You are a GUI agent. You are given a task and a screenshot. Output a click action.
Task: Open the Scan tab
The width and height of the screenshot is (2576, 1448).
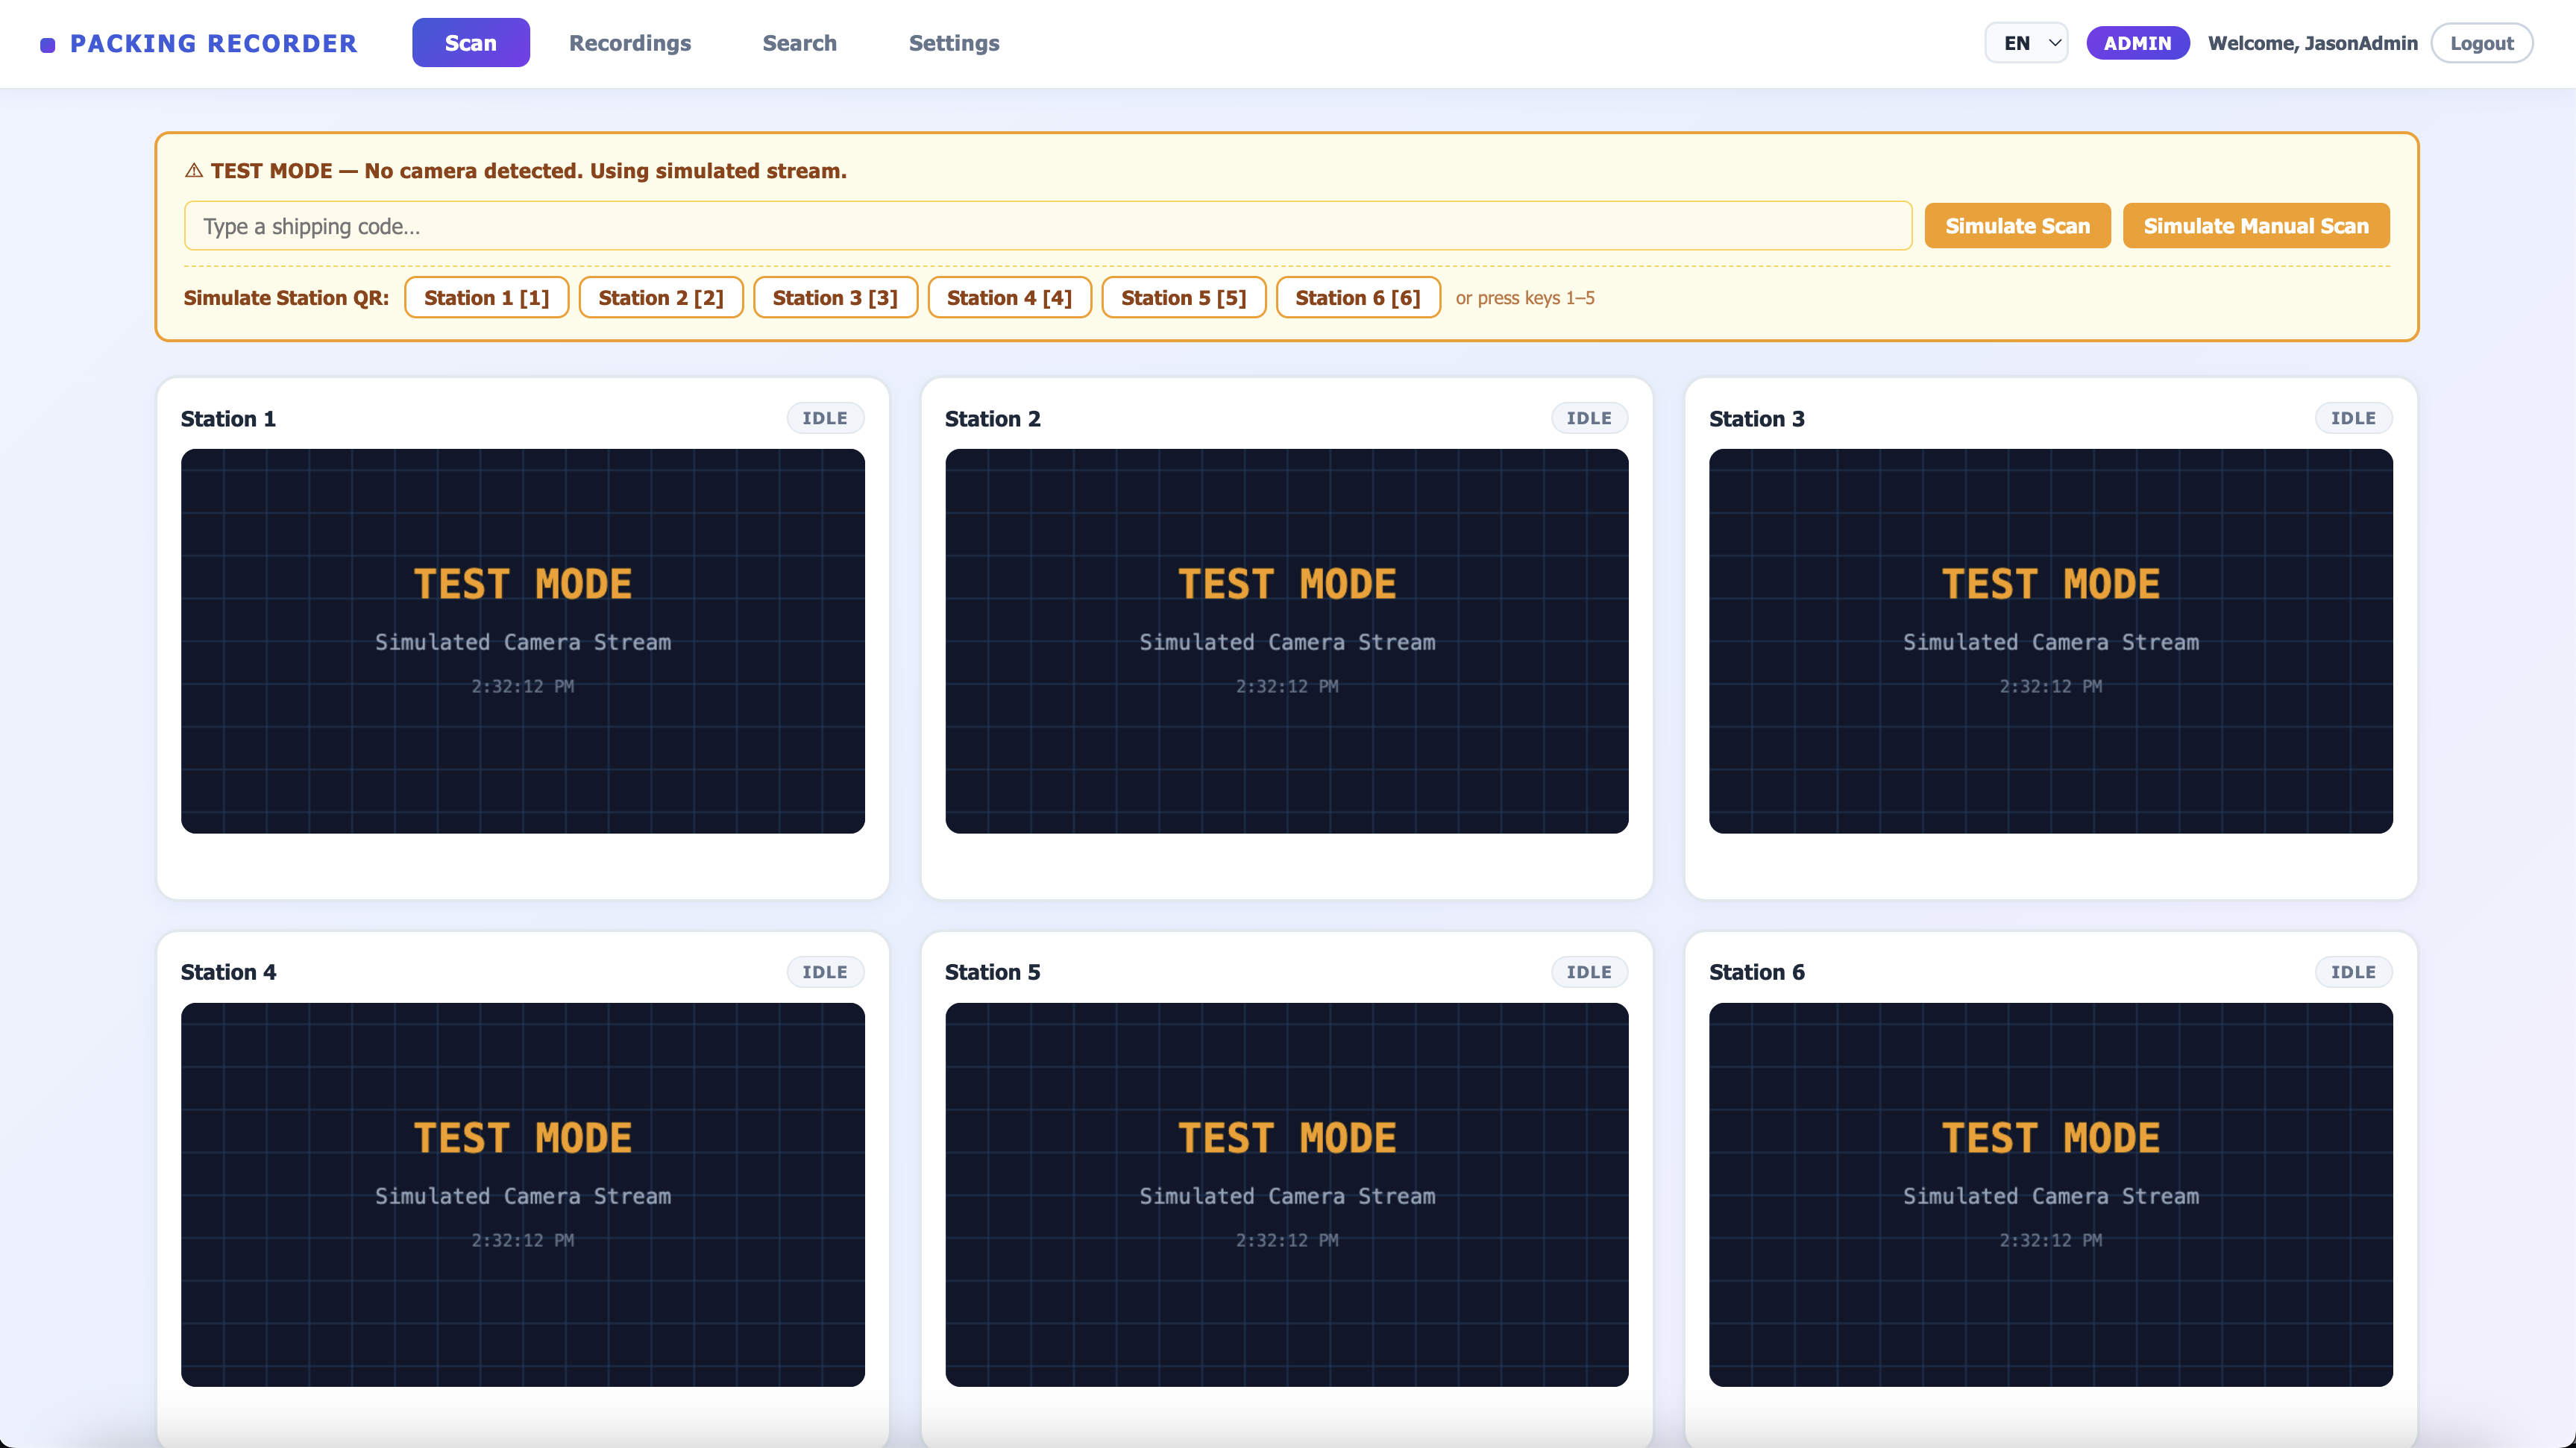[x=470, y=43]
